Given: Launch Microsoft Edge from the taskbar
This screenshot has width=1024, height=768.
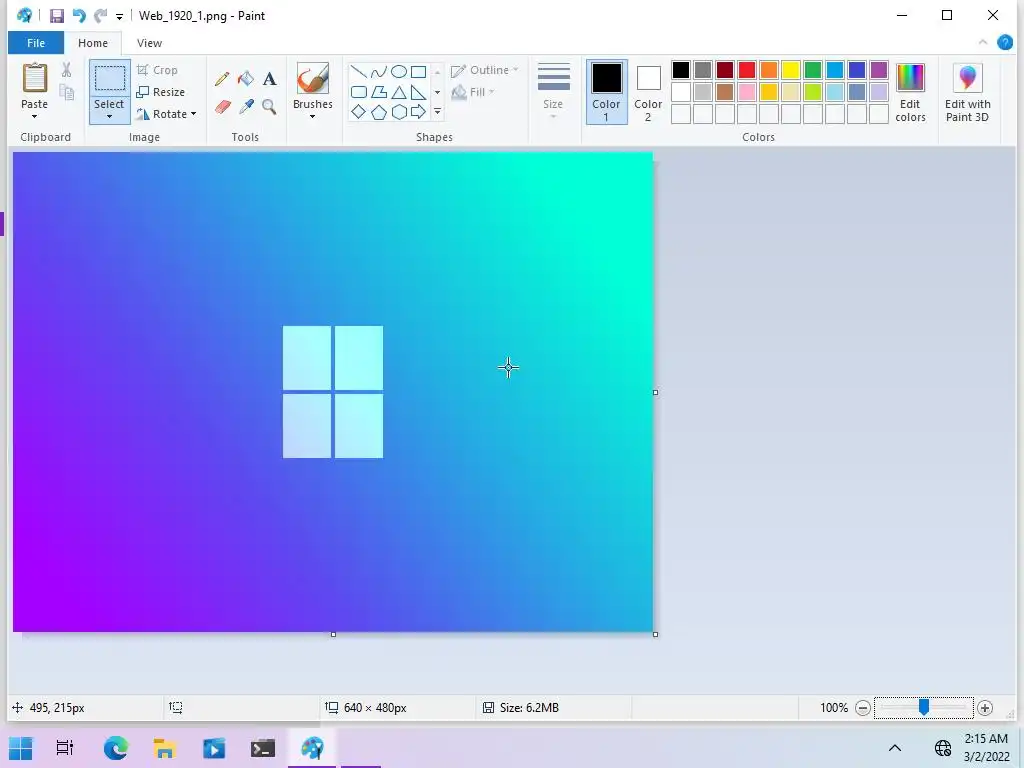Looking at the screenshot, I should (116, 748).
